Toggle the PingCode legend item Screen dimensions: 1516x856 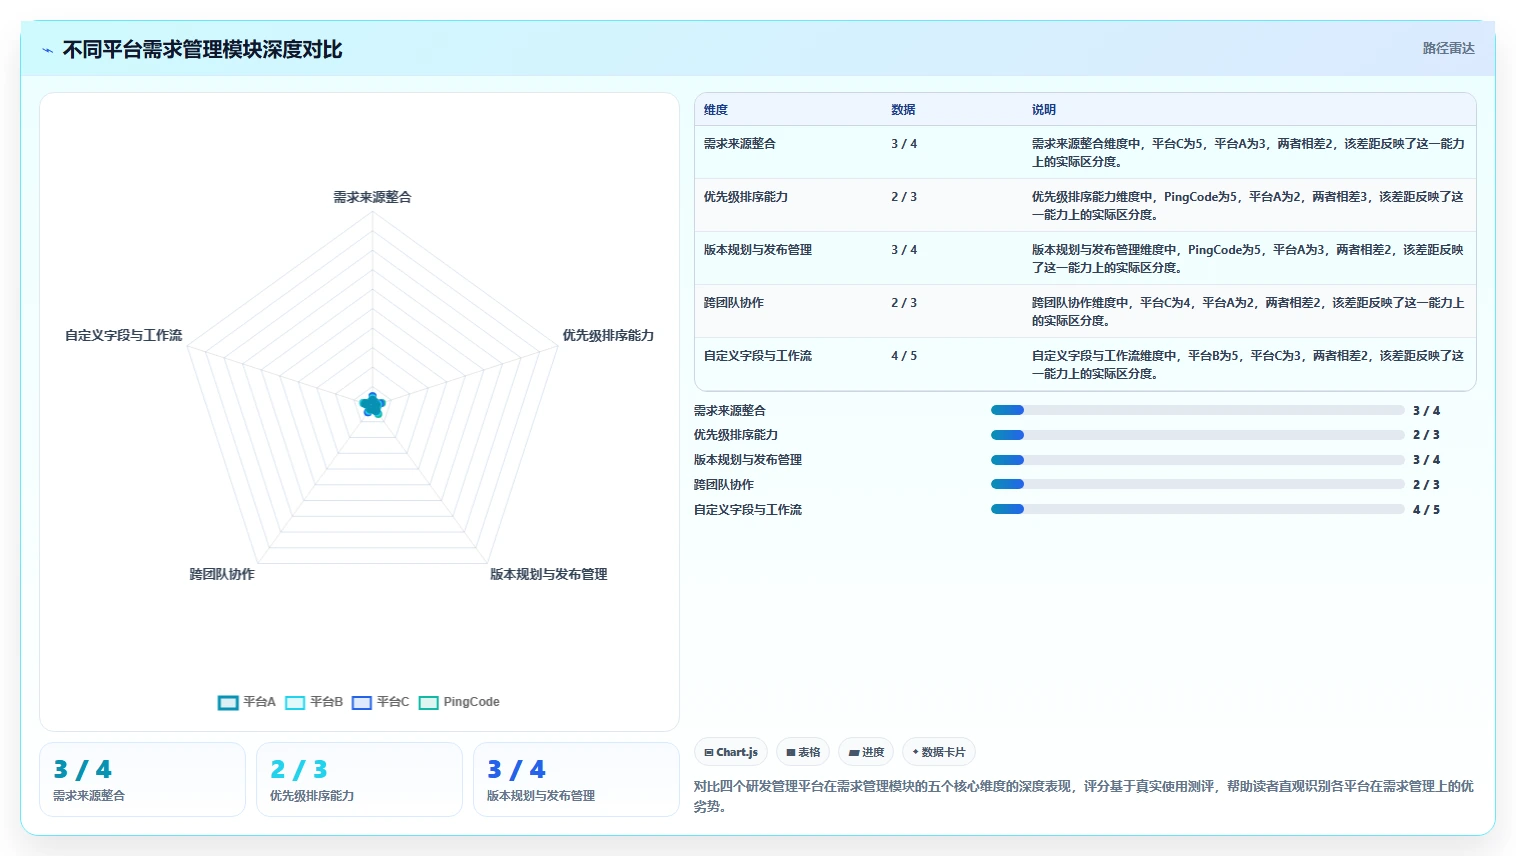click(459, 702)
